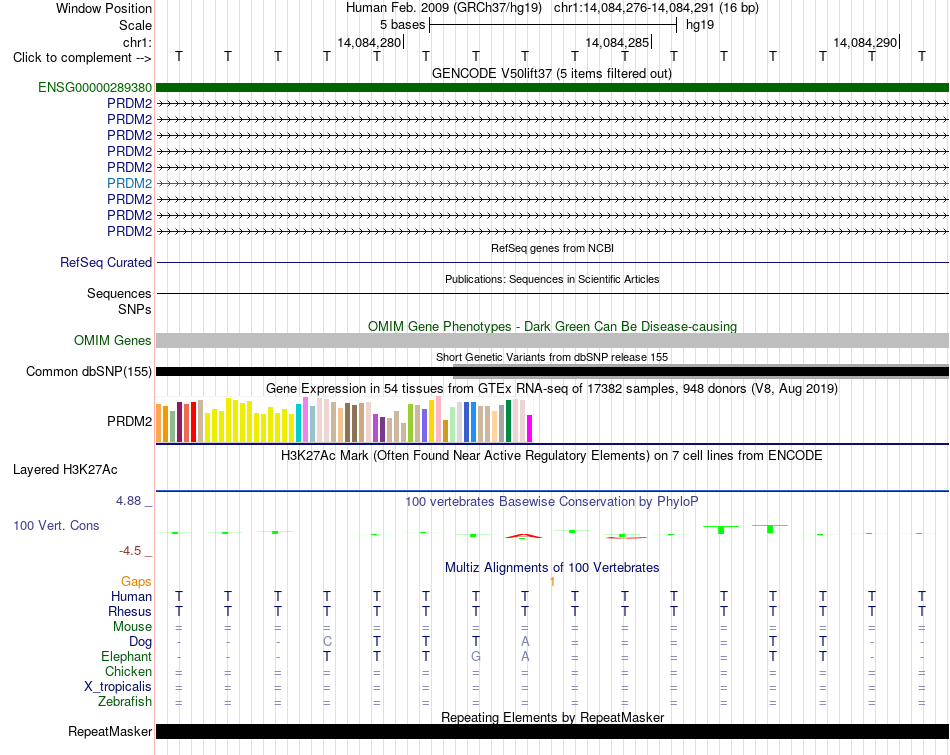Select the X_tropicalis species row label
This screenshot has width=950, height=755.
click(x=118, y=687)
